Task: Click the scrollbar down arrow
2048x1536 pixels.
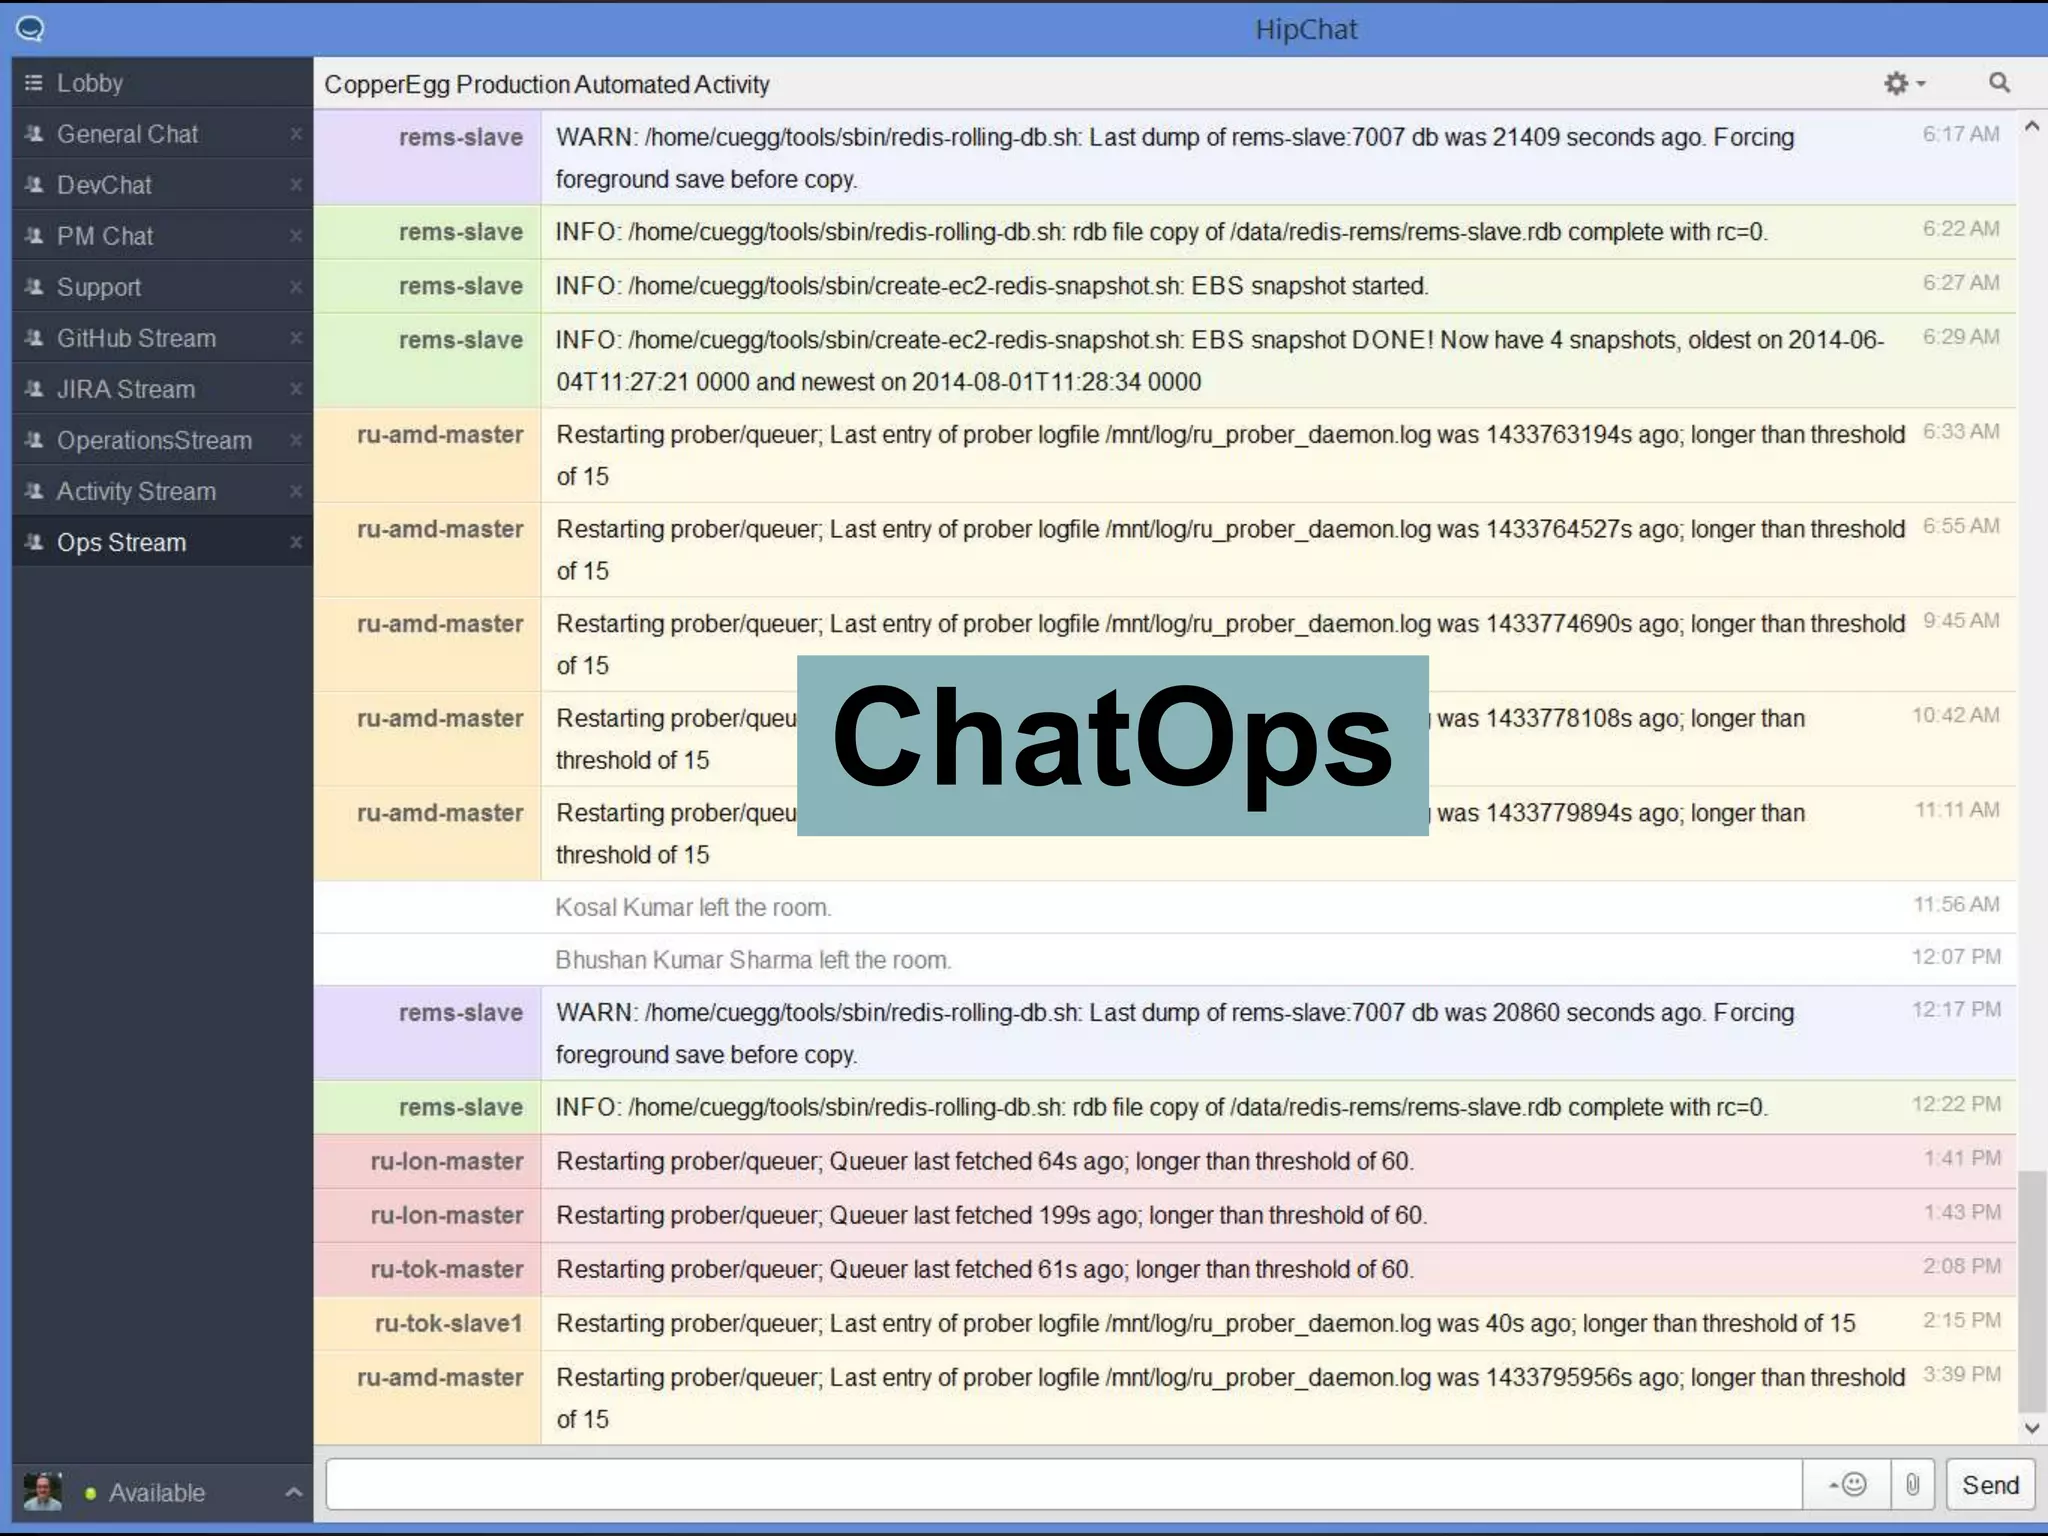Action: 2031,1427
